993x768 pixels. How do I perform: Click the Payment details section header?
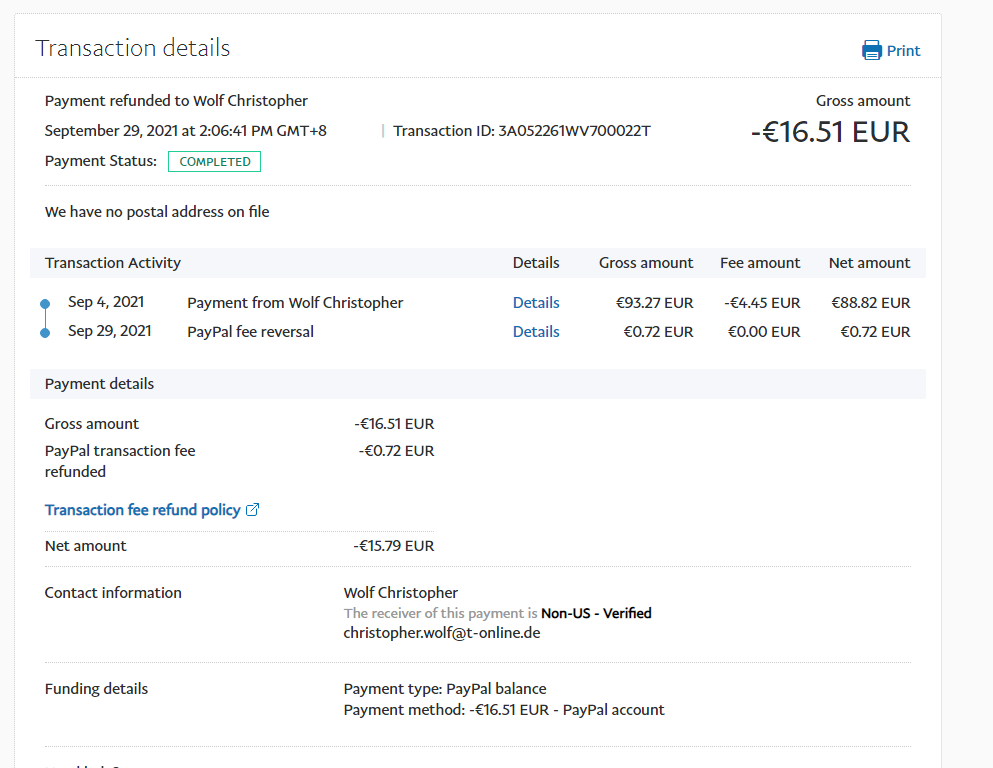click(99, 384)
